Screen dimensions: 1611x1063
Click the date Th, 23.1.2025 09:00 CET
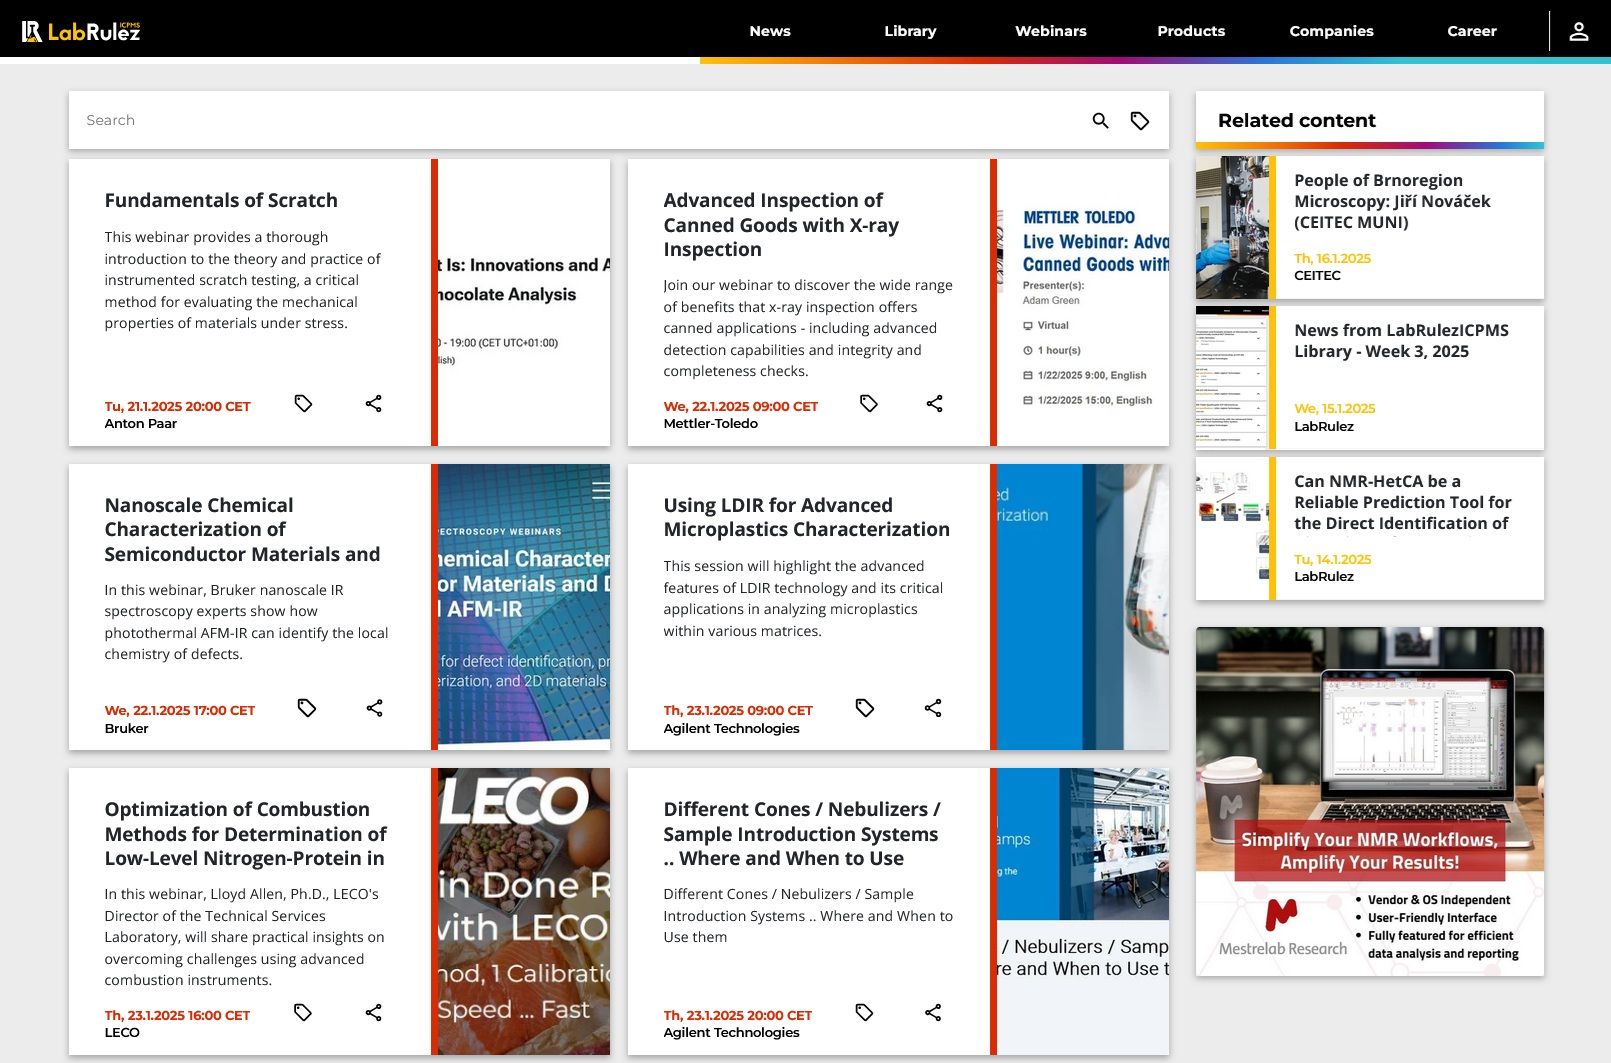tap(739, 711)
